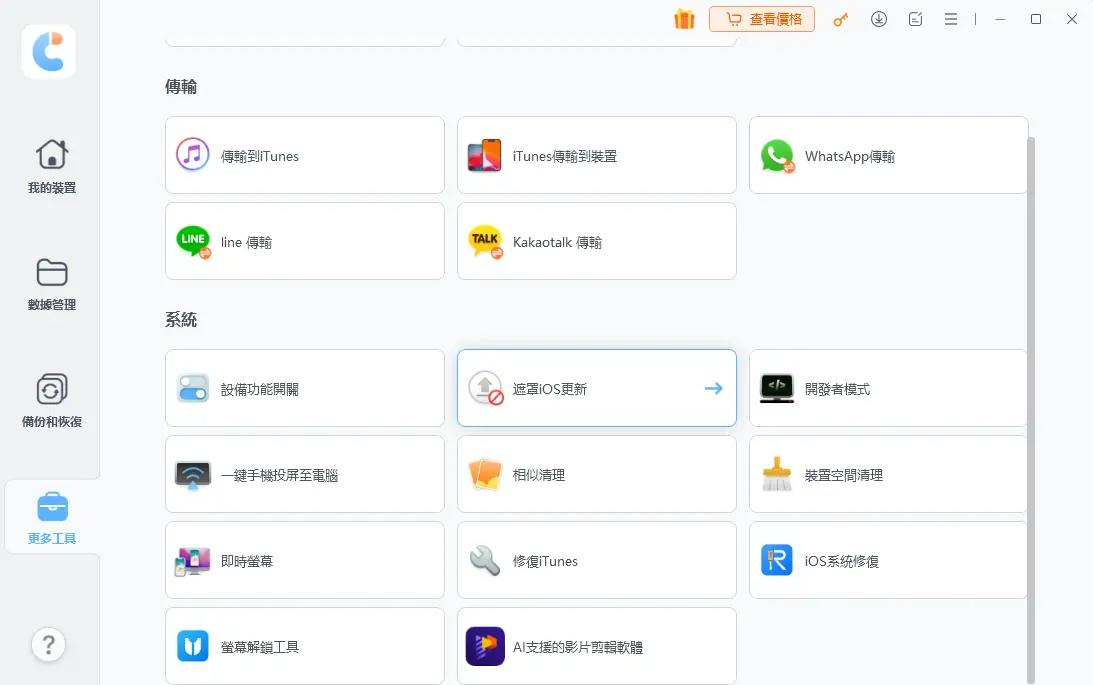Image resolution: width=1093 pixels, height=685 pixels.
Task: Open the hamburger menu in title bar
Action: pos(951,19)
